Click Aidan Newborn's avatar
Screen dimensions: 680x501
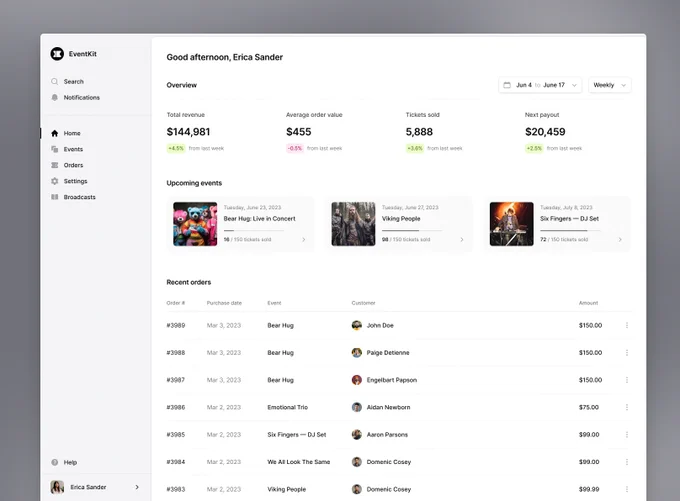356,407
